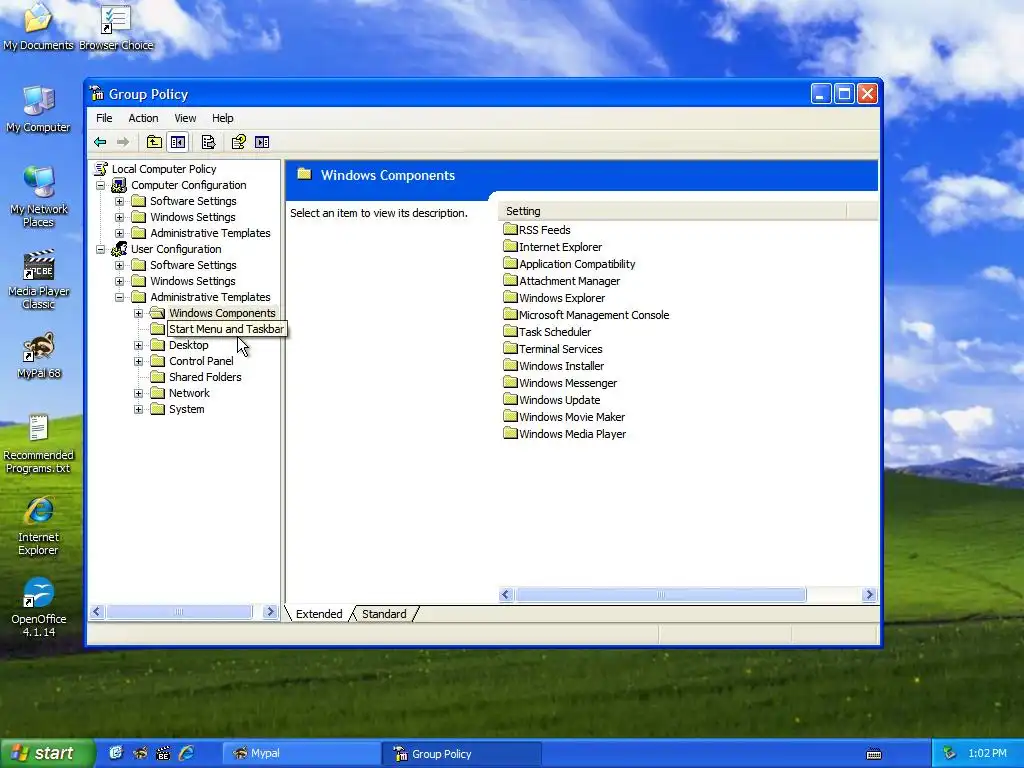
Task: Select Recommended Programs.txt desktop file
Action: [39, 444]
